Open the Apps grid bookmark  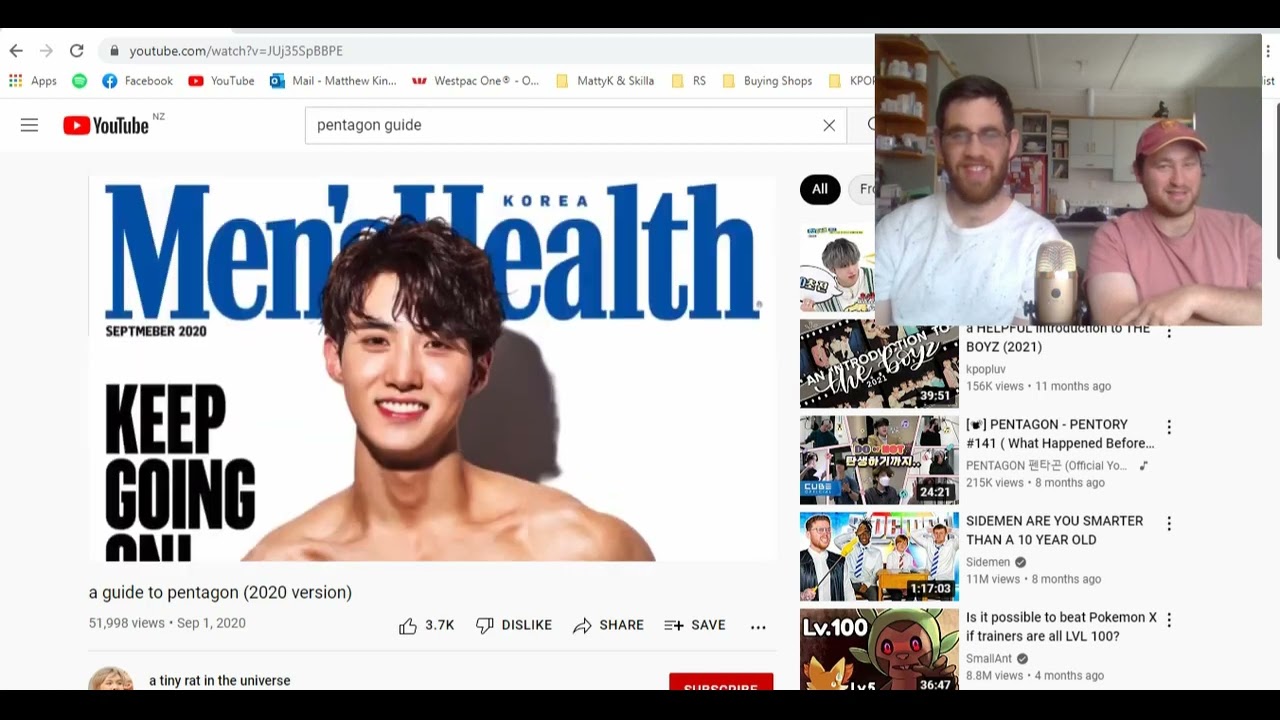click(33, 81)
